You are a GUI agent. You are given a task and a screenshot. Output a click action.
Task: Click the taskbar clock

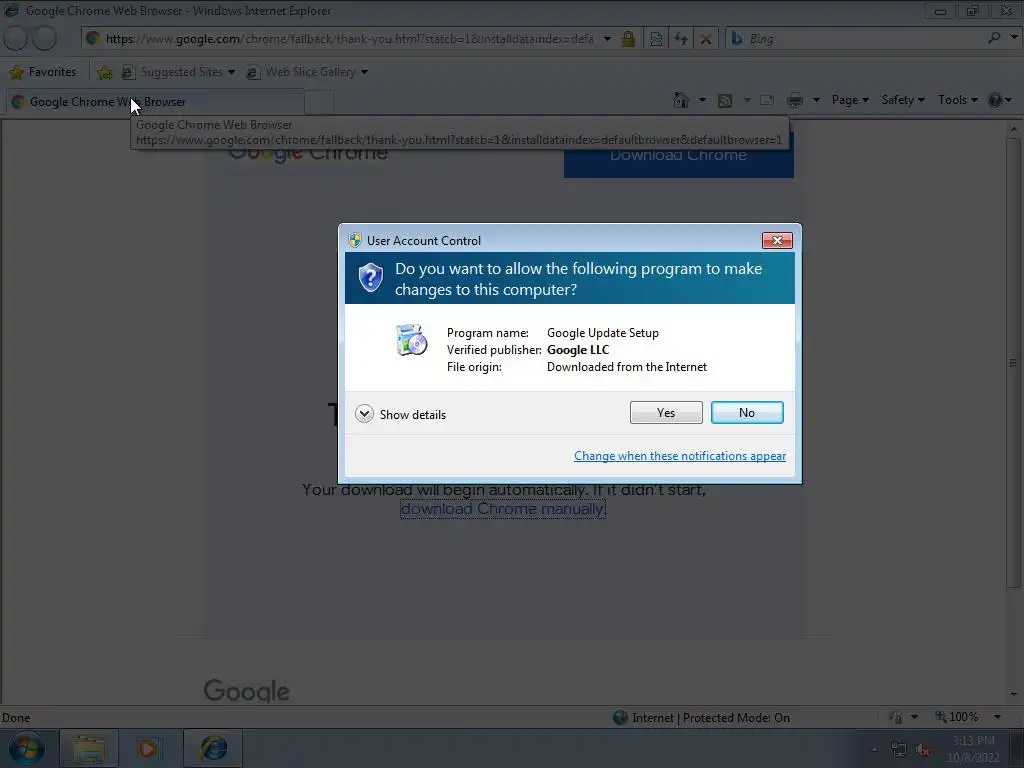tap(974, 749)
